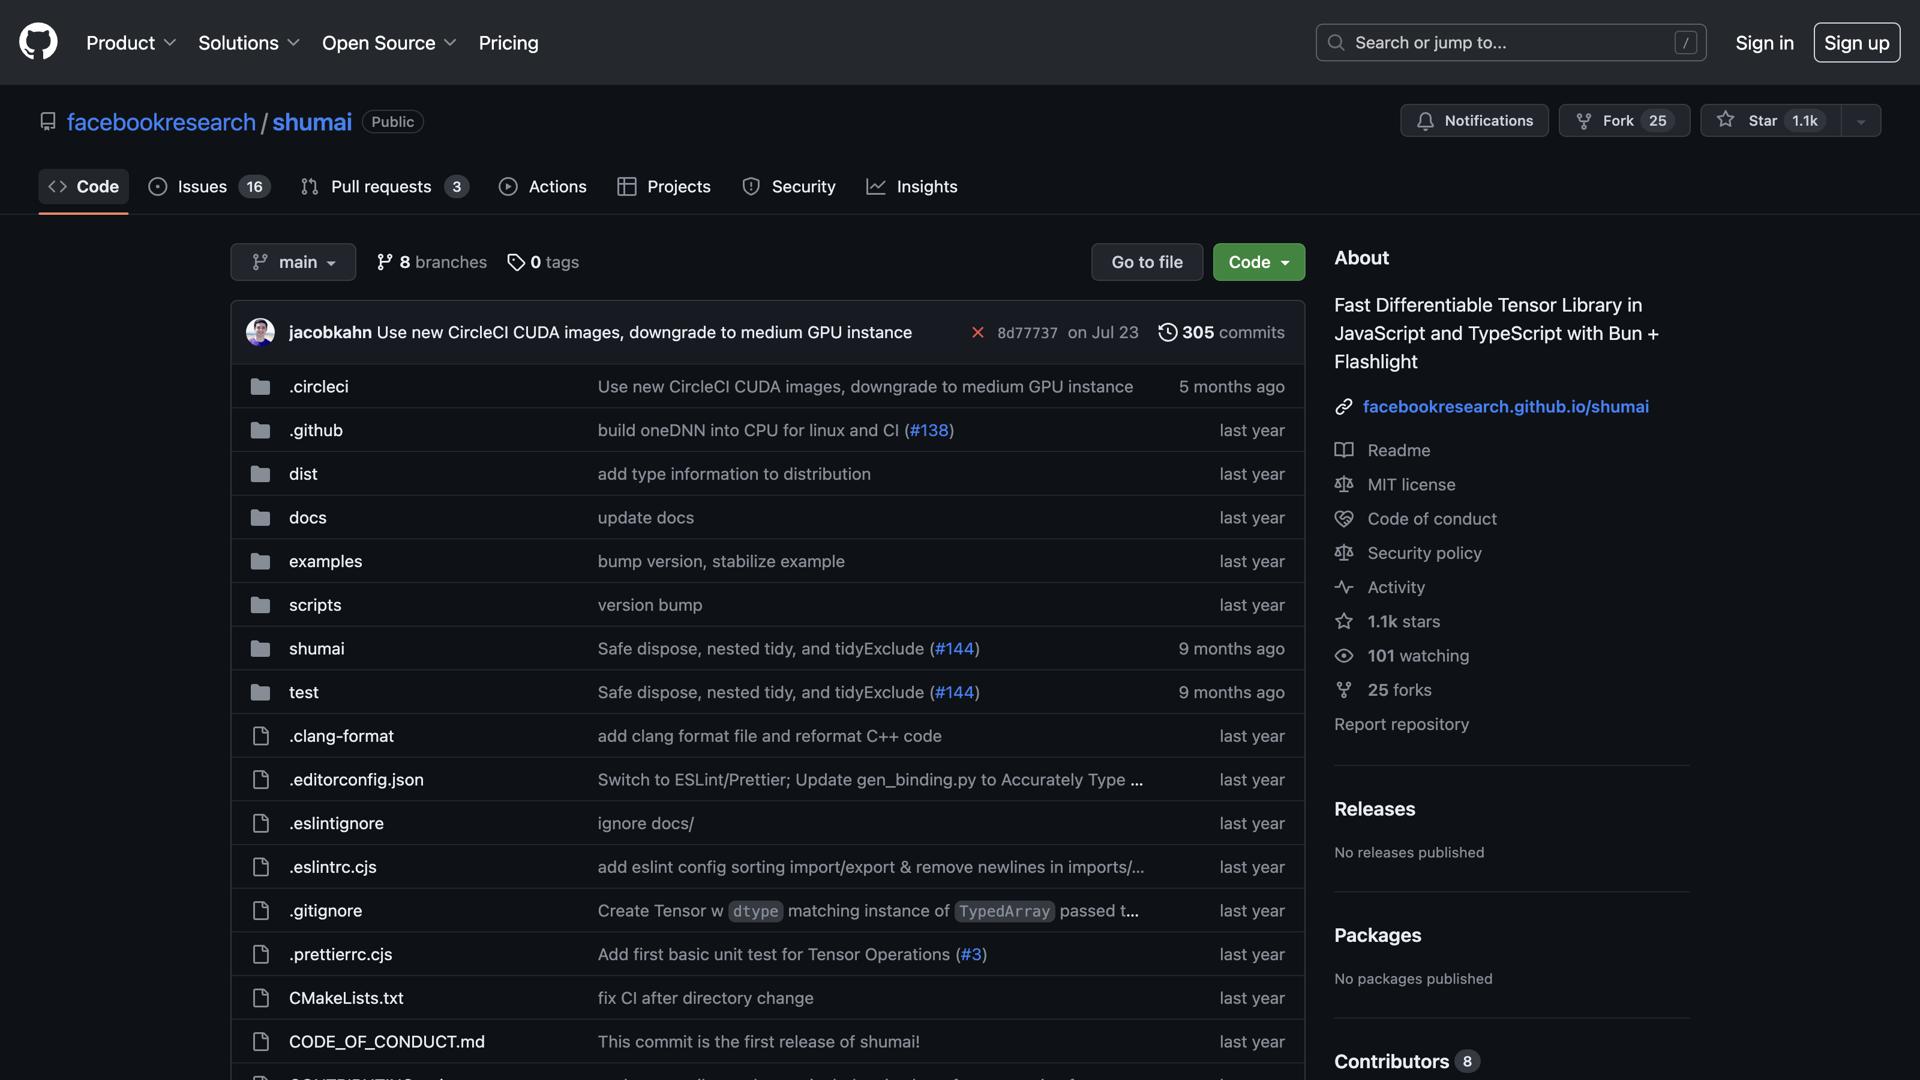Click the GitHub Octocat logo
This screenshot has width=1920, height=1080.
point(38,42)
